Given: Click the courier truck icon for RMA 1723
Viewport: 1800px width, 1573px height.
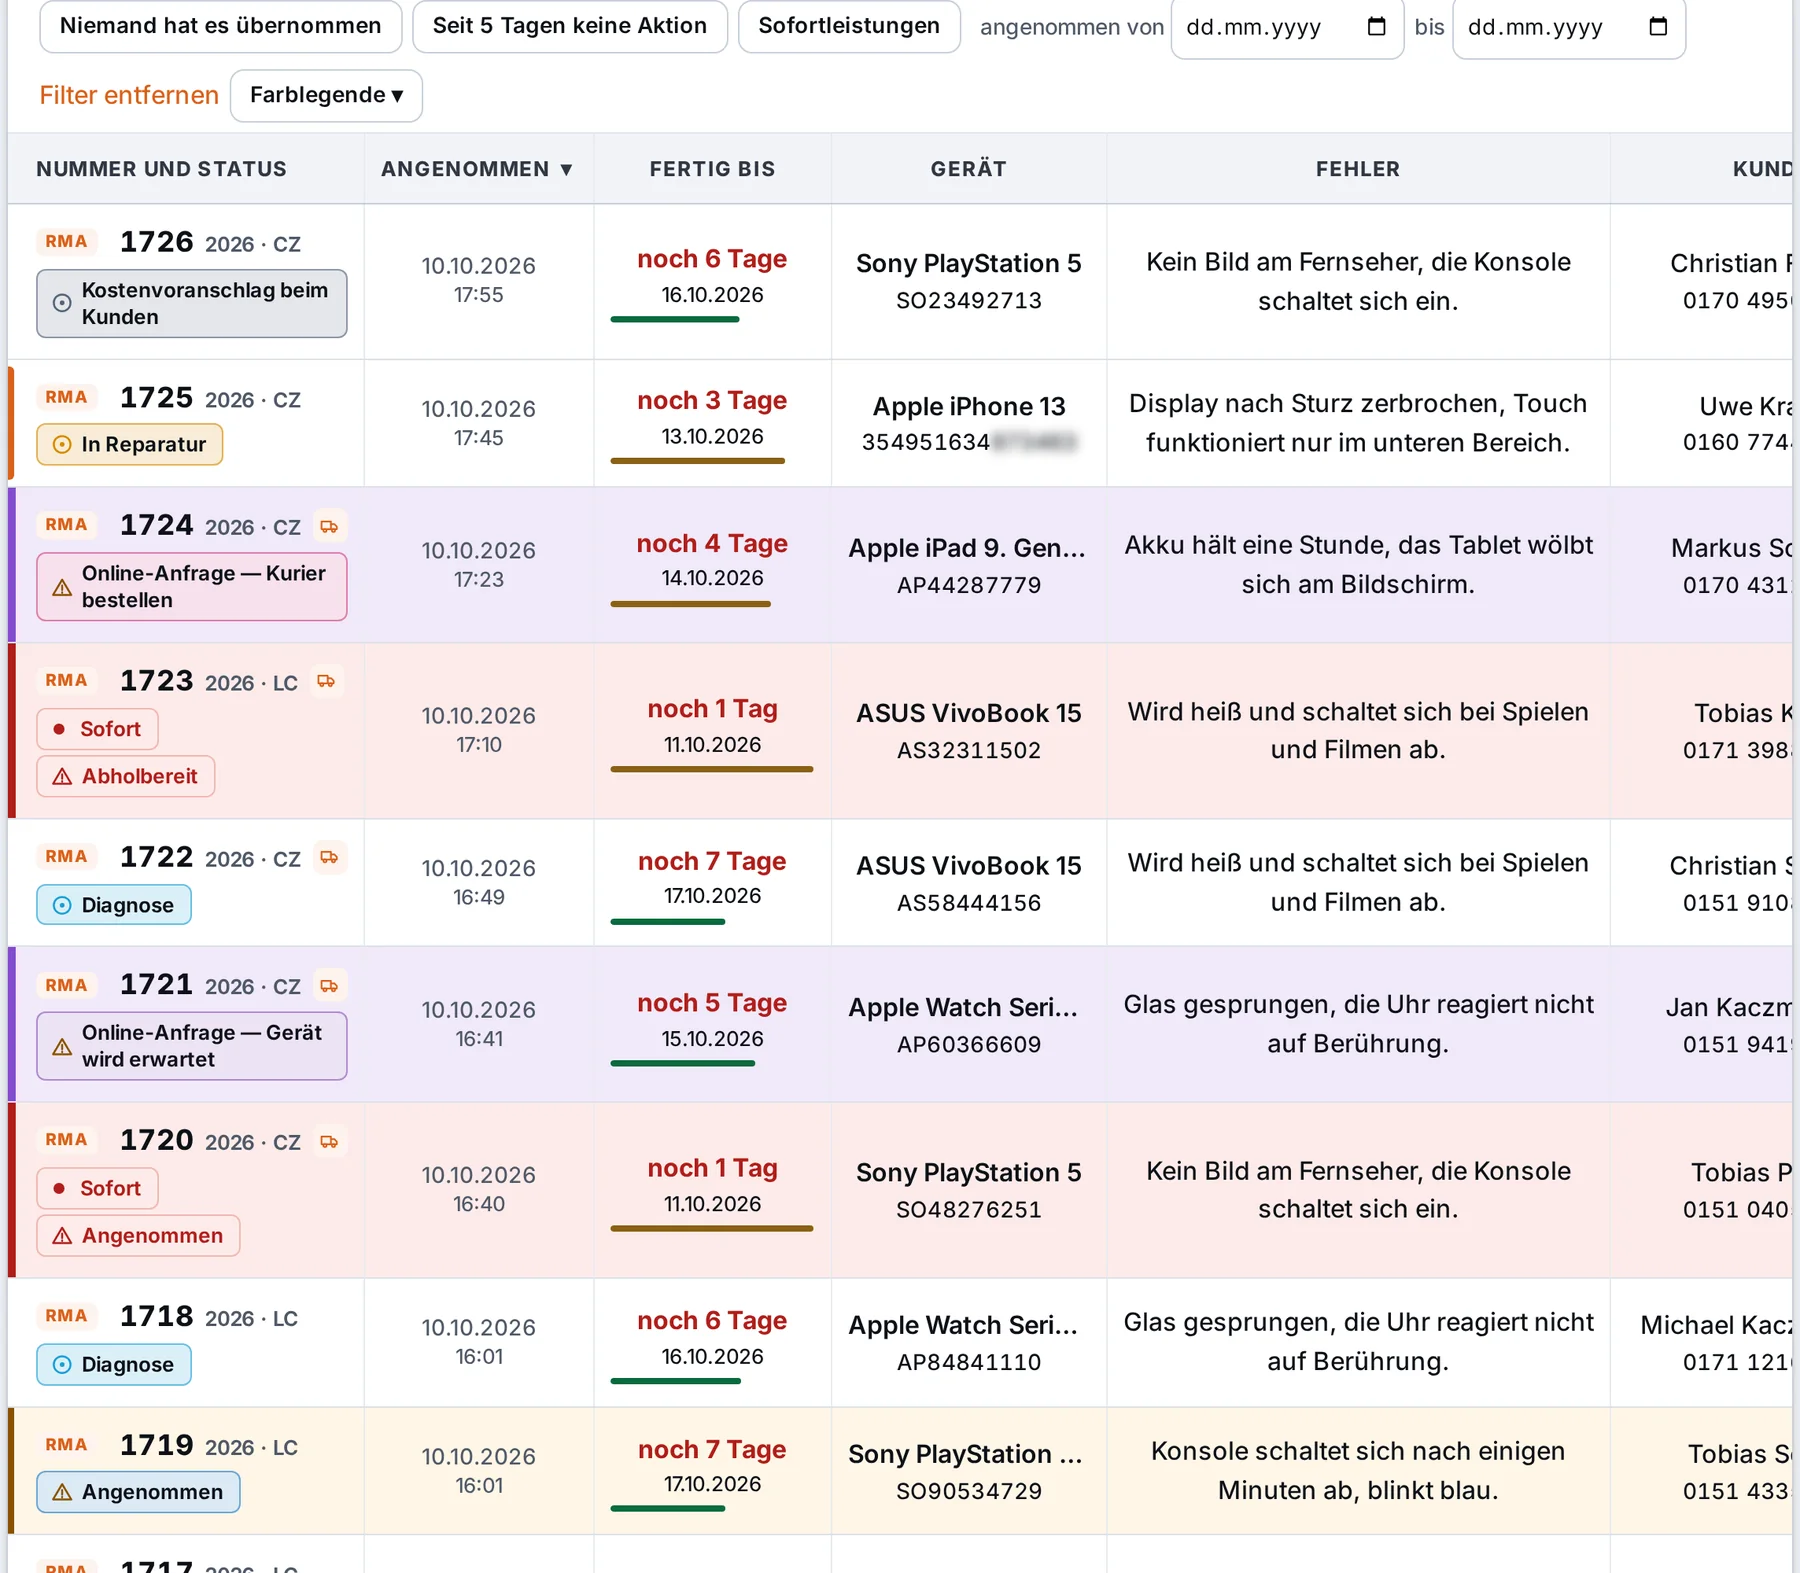Looking at the screenshot, I should (x=326, y=682).
